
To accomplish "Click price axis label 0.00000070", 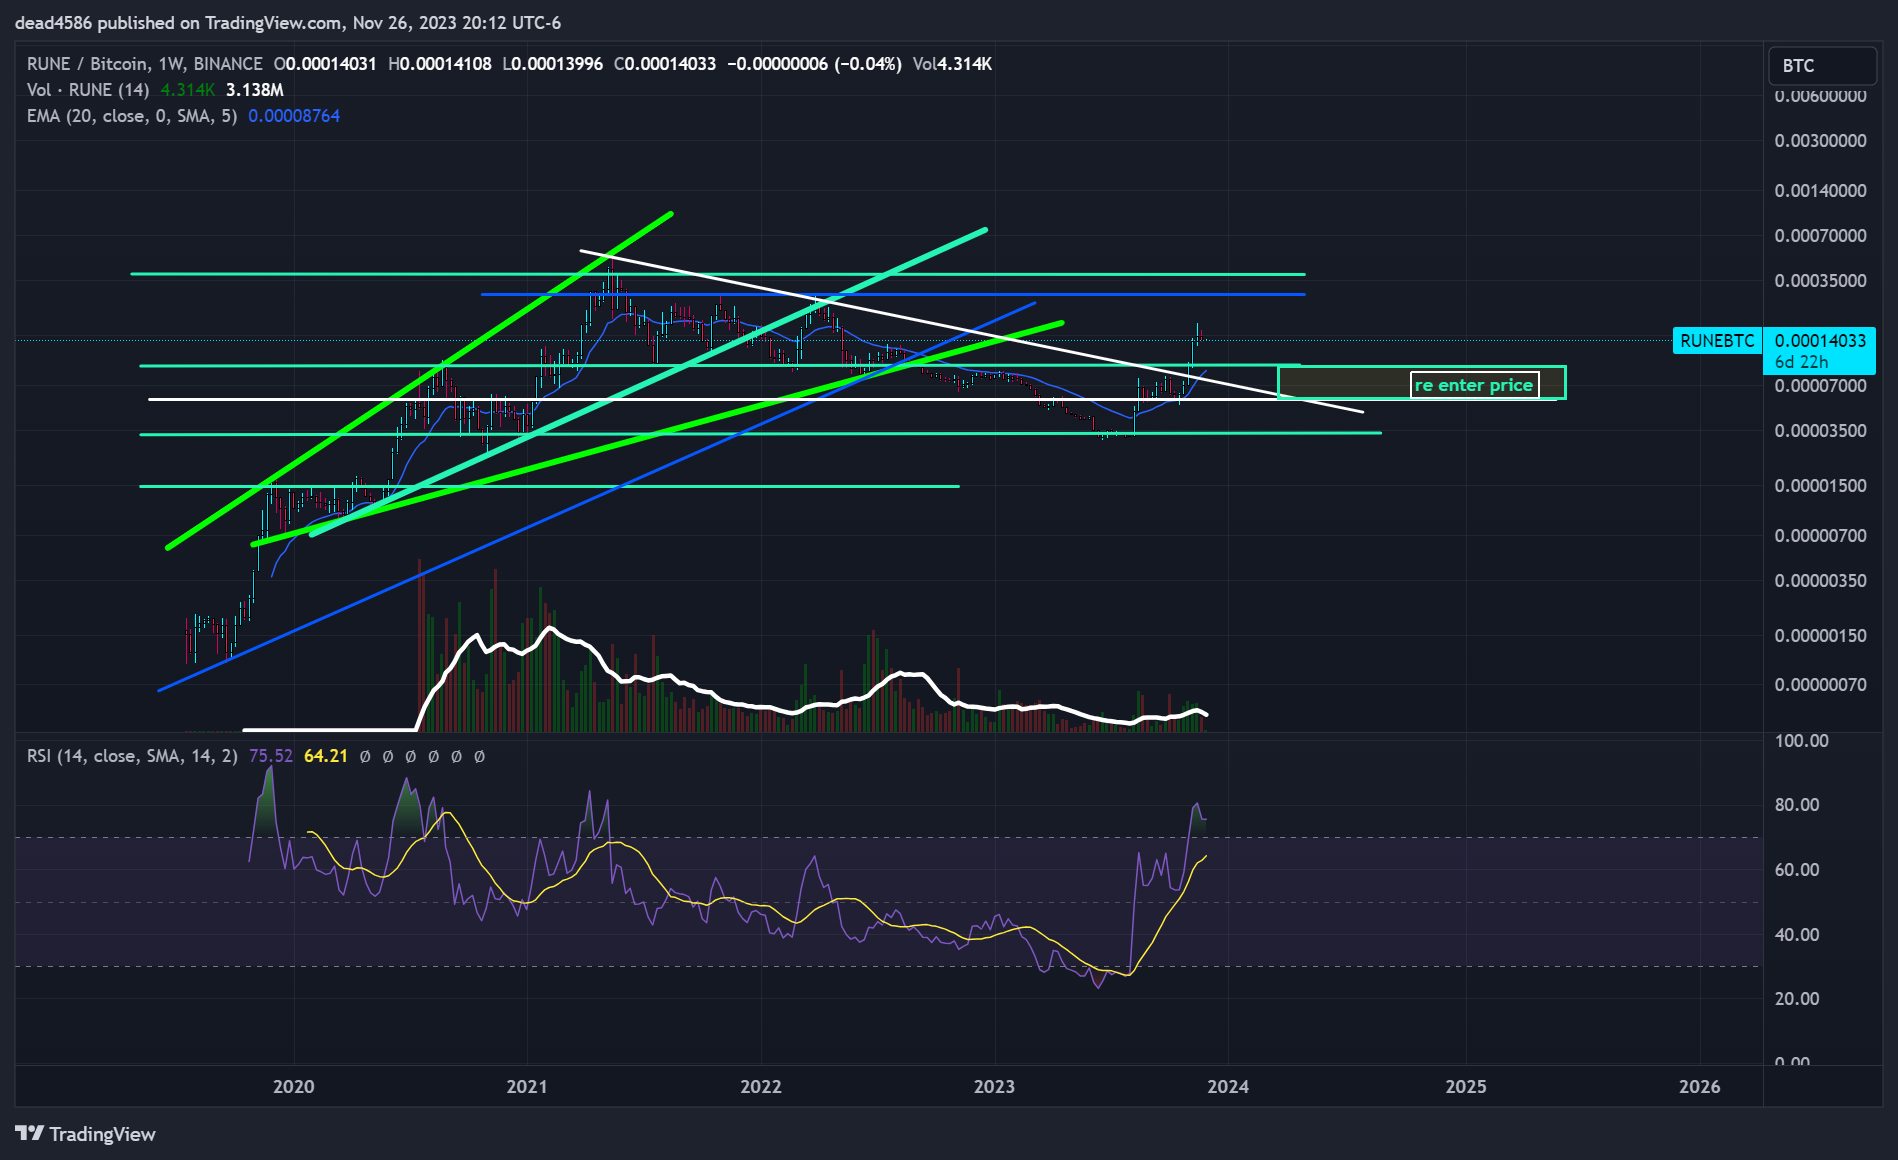I will [1820, 685].
